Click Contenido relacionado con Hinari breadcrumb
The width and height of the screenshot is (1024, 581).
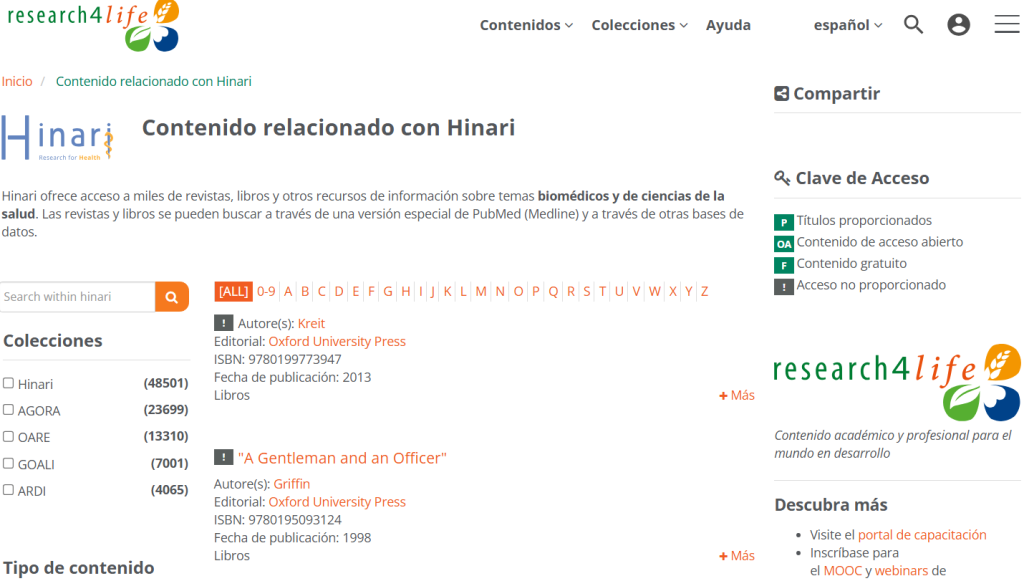pos(153,82)
